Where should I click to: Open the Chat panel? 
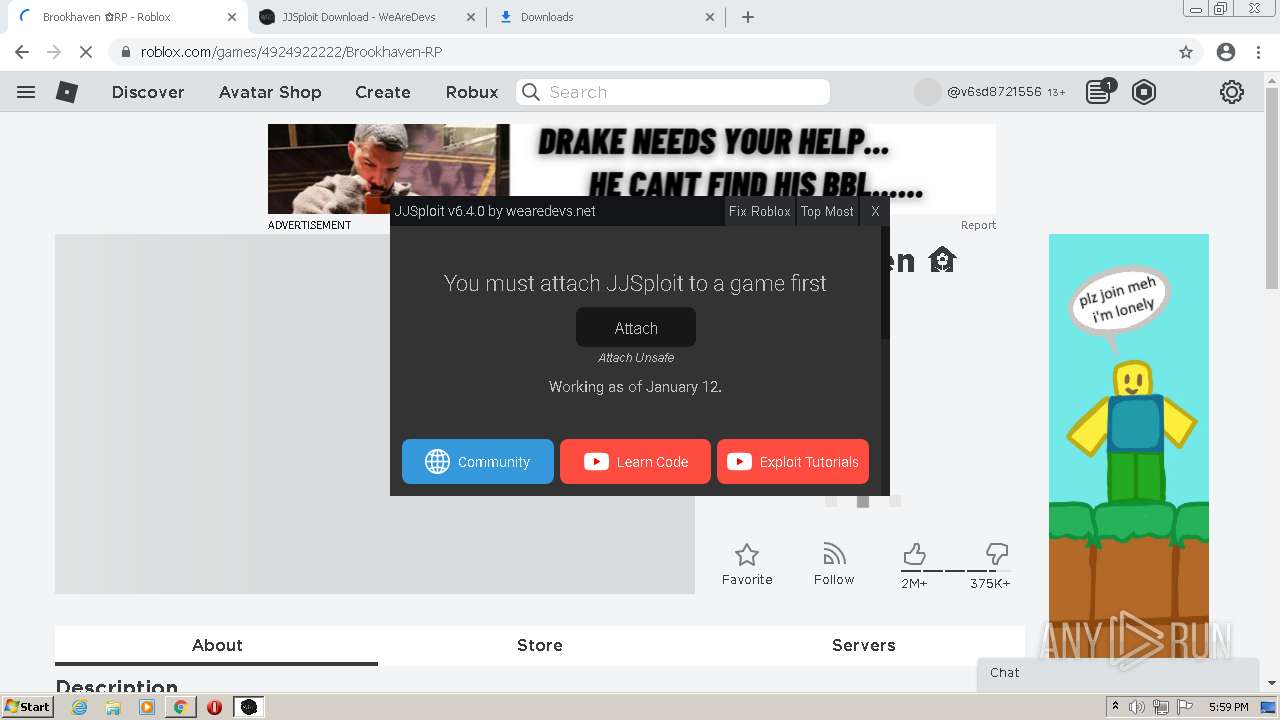[1118, 673]
